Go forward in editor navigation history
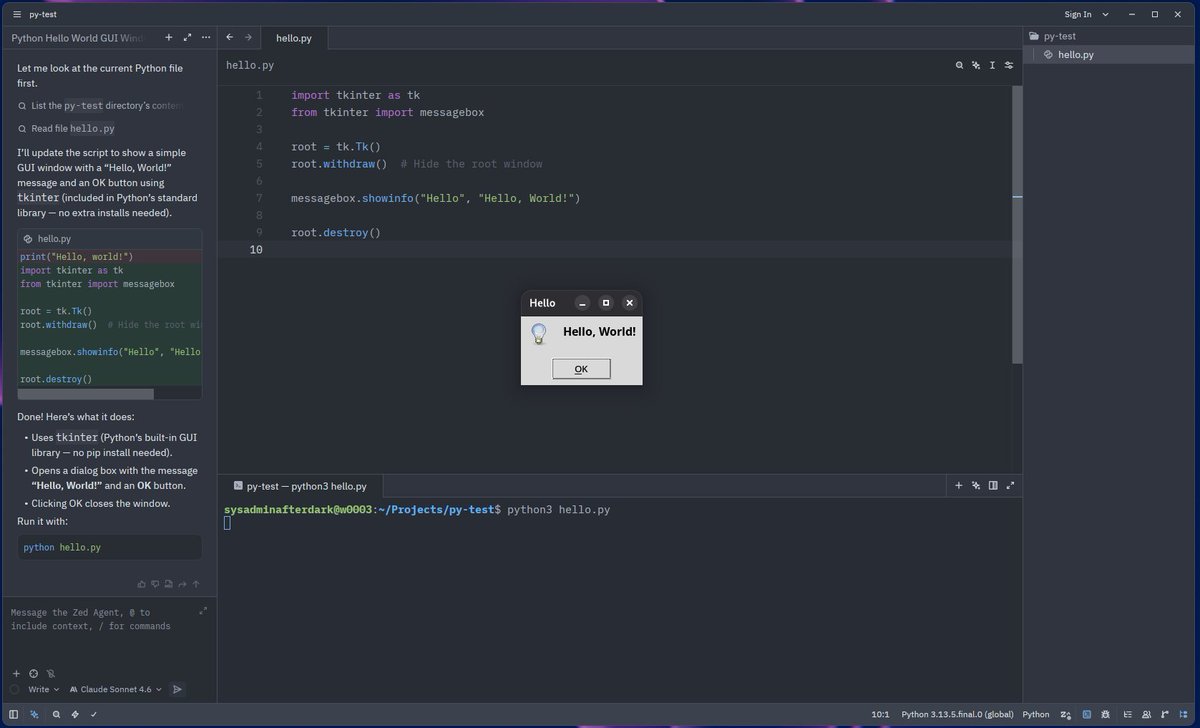Screen dimensions: 1200x728 (248, 38)
